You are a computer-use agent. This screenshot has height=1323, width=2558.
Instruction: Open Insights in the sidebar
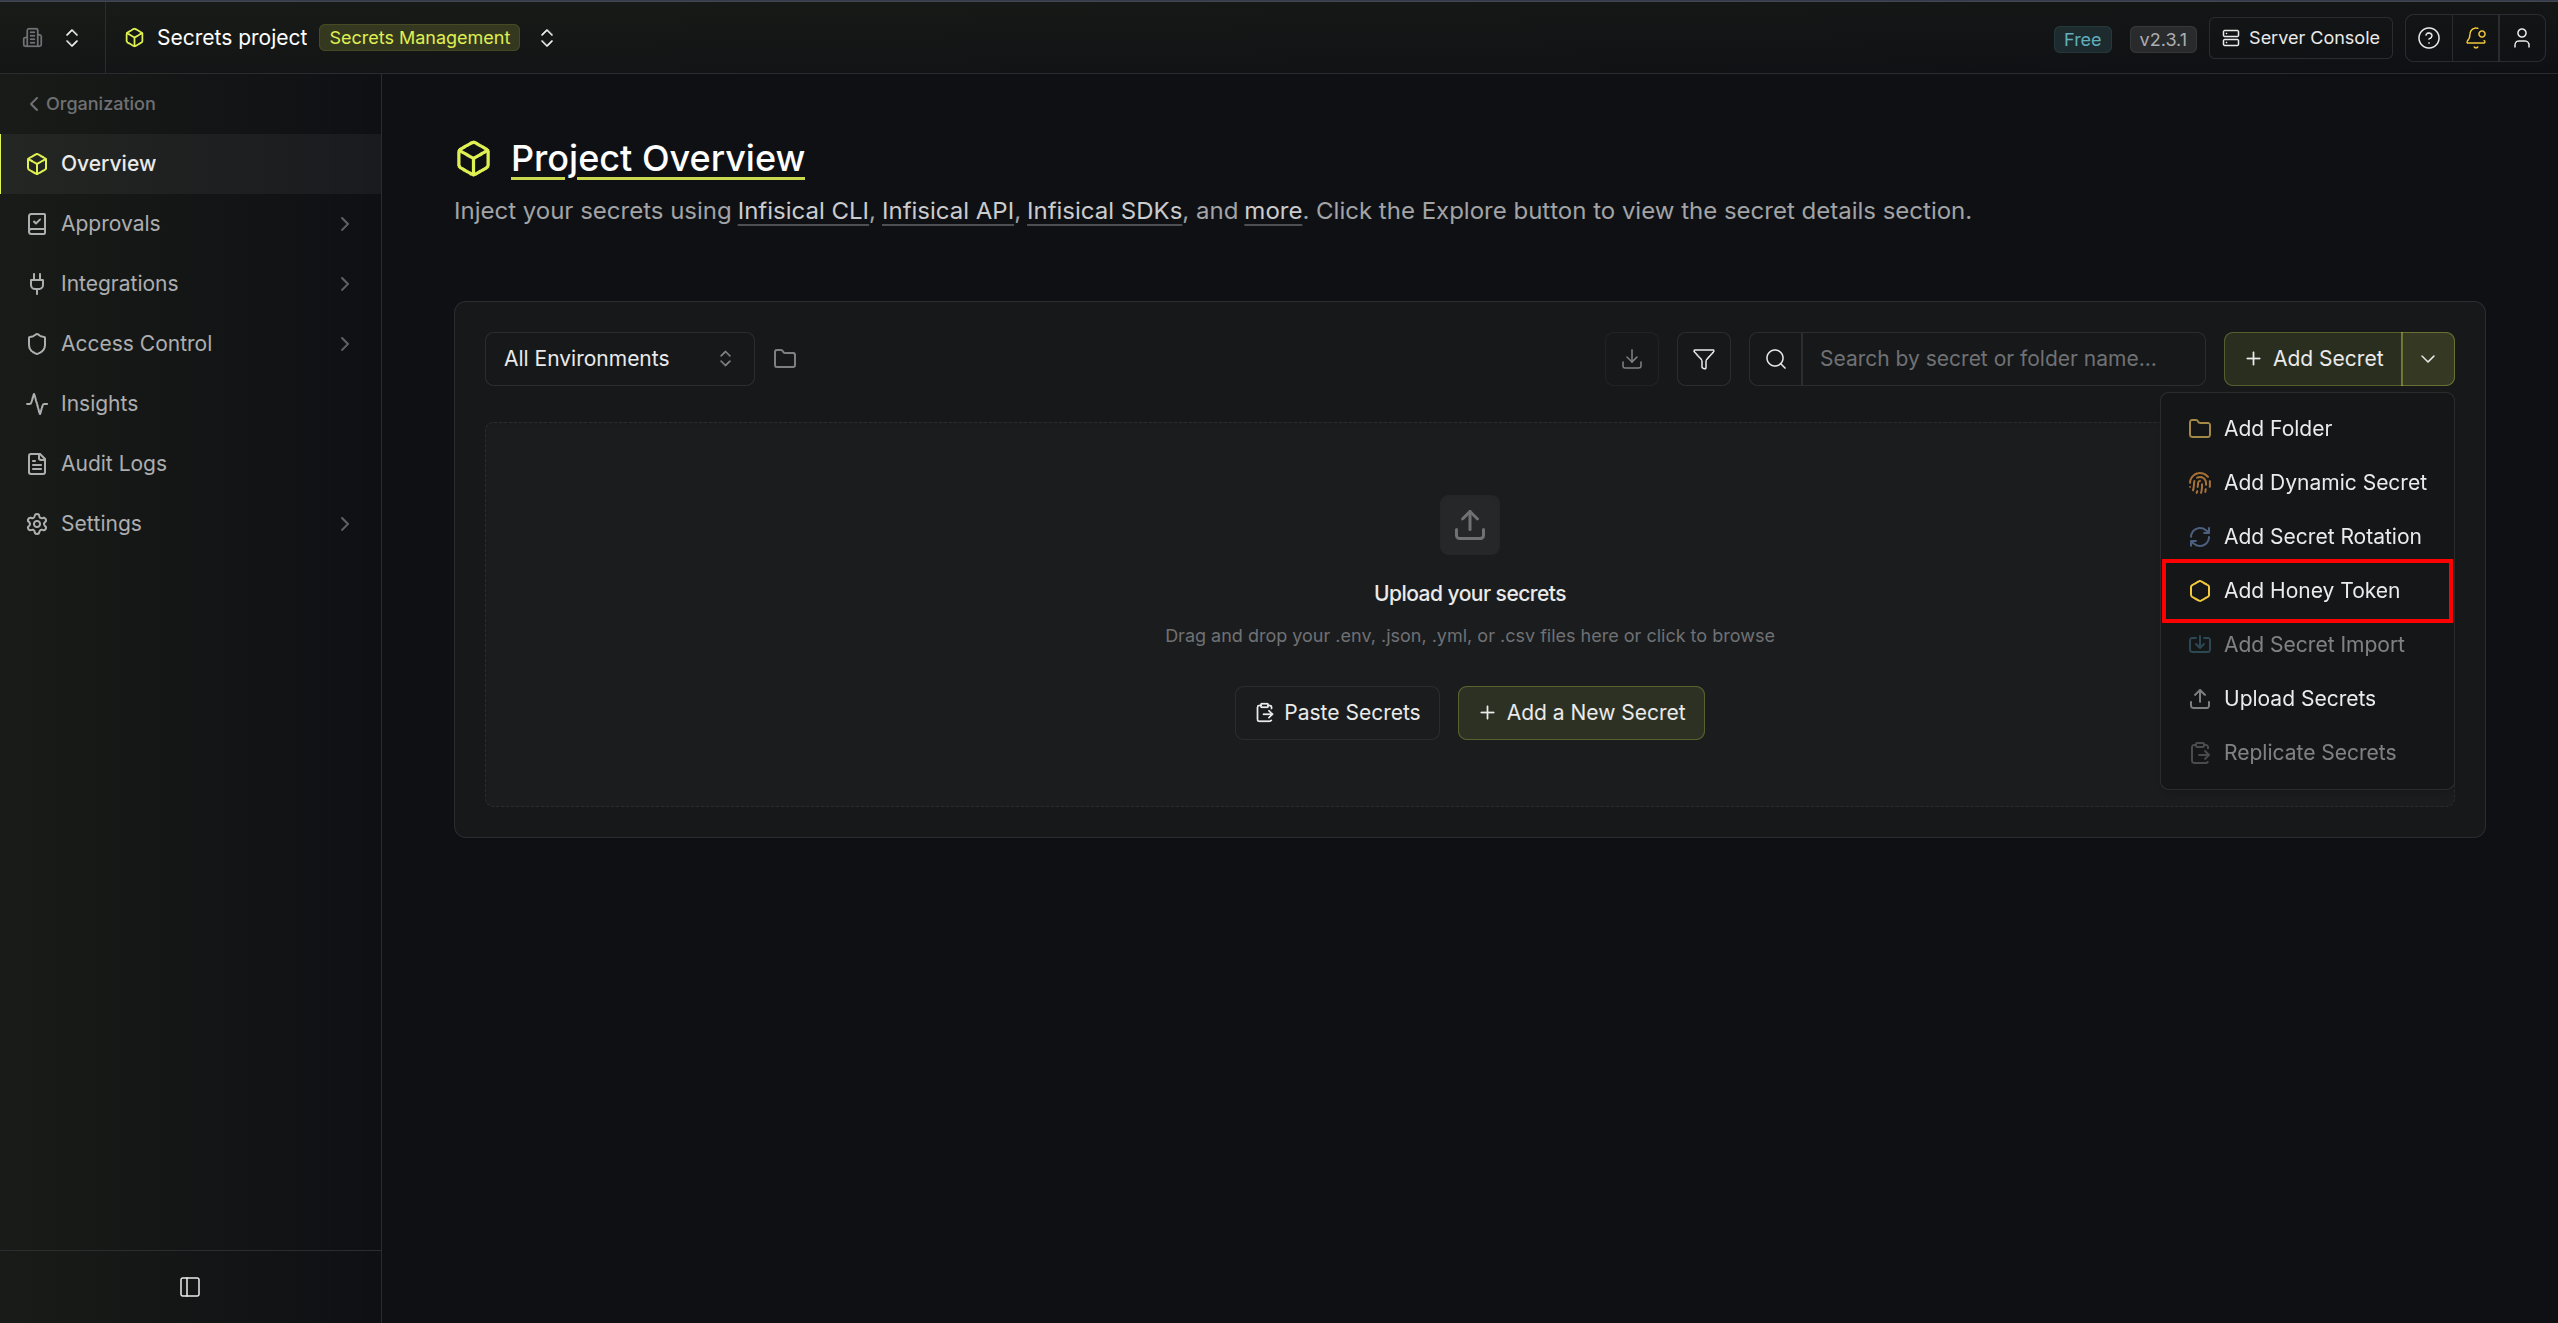click(x=190, y=404)
